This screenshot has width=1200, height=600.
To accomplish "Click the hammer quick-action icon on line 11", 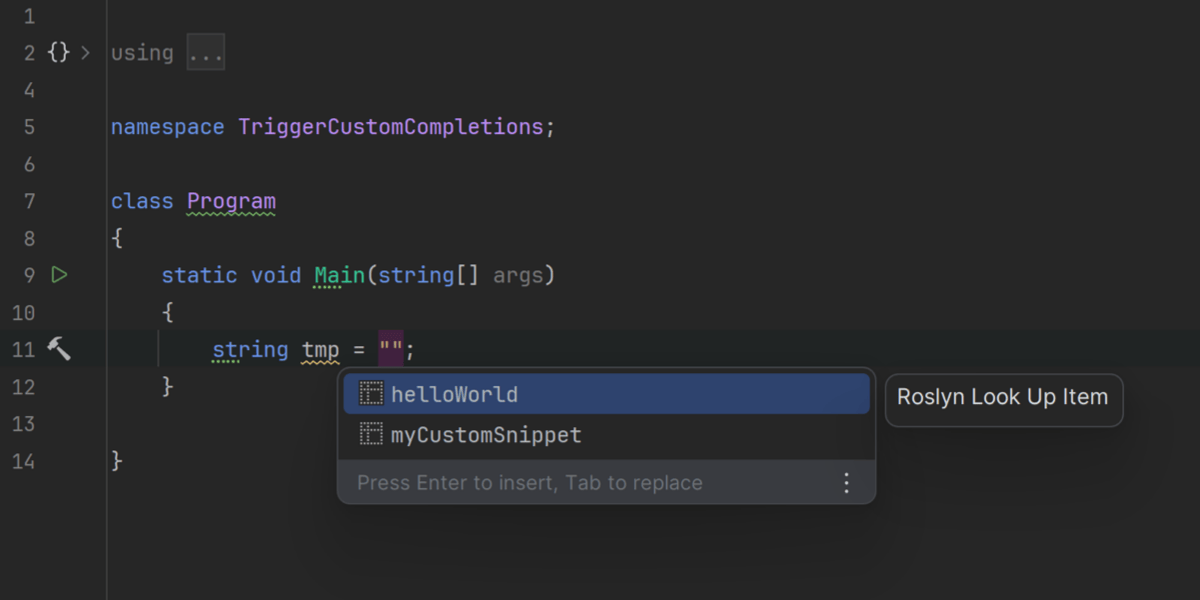I will [59, 349].
